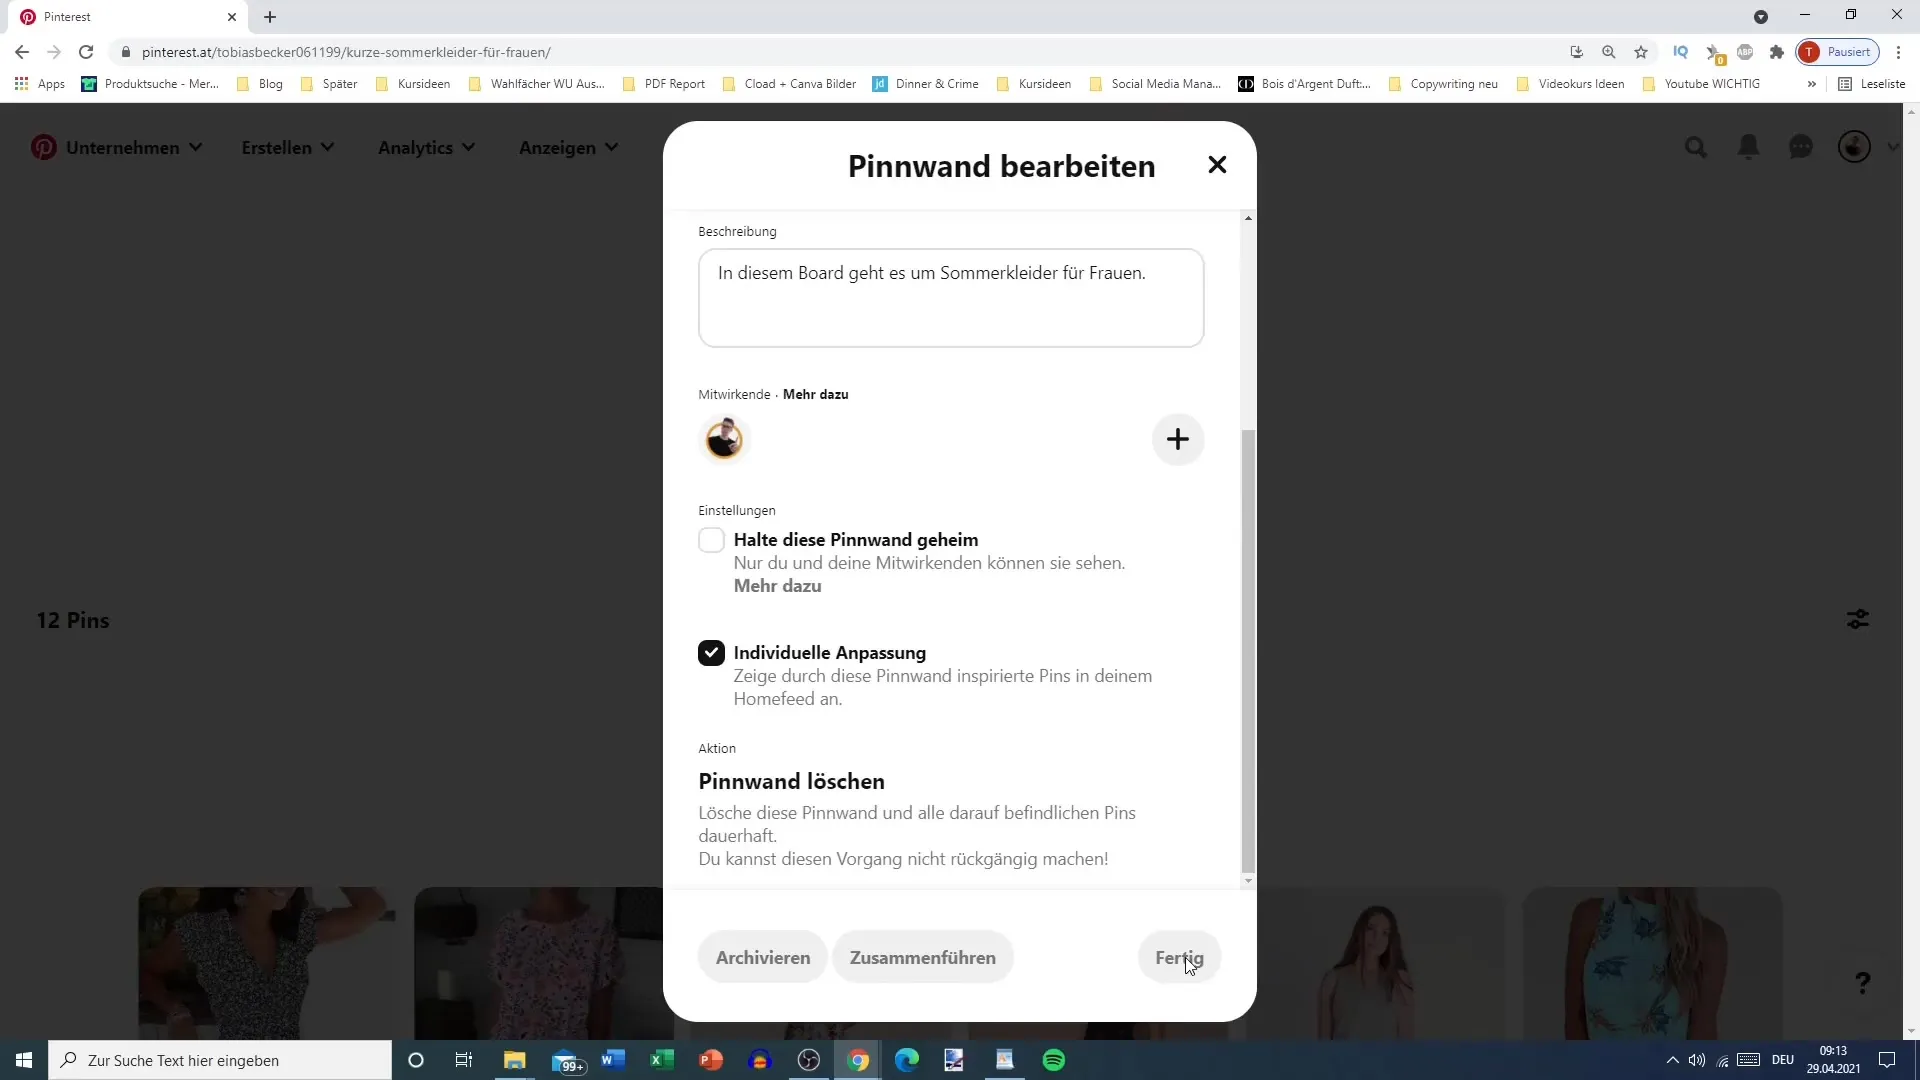Image resolution: width=1920 pixels, height=1080 pixels.
Task: Open PowerPoint from the taskbar
Action: click(710, 1060)
